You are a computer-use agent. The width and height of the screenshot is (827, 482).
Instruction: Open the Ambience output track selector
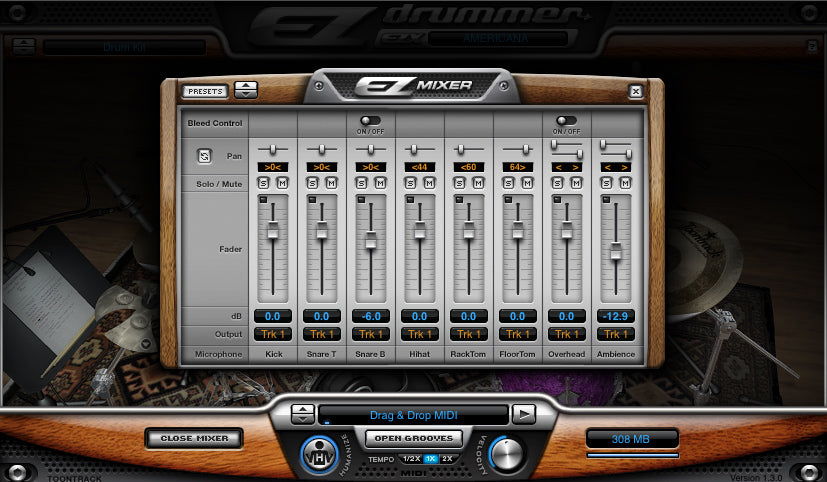click(x=615, y=334)
